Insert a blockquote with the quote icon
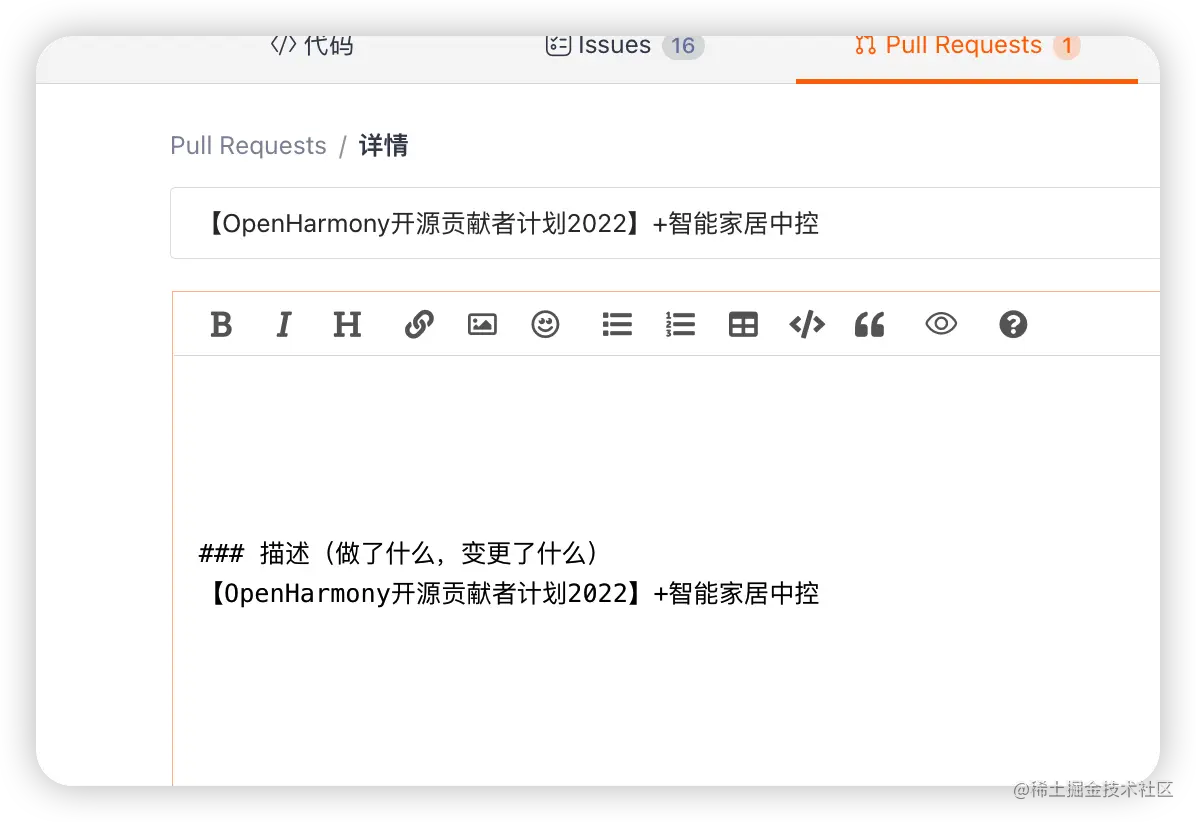This screenshot has width=1196, height=822. [870, 325]
